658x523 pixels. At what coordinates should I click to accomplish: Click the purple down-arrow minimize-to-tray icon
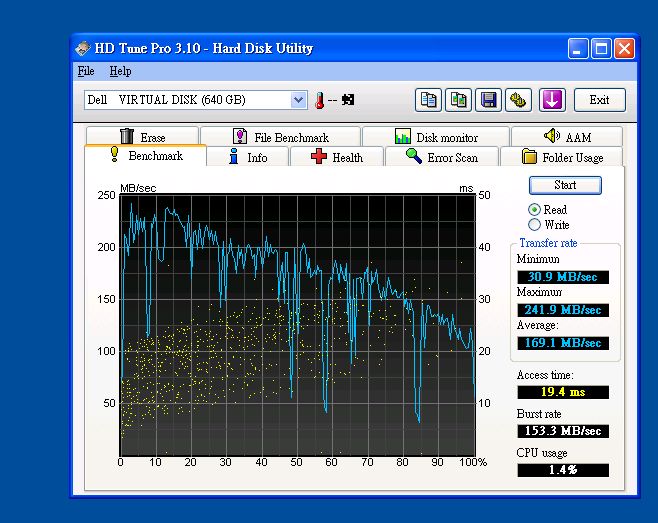point(553,100)
